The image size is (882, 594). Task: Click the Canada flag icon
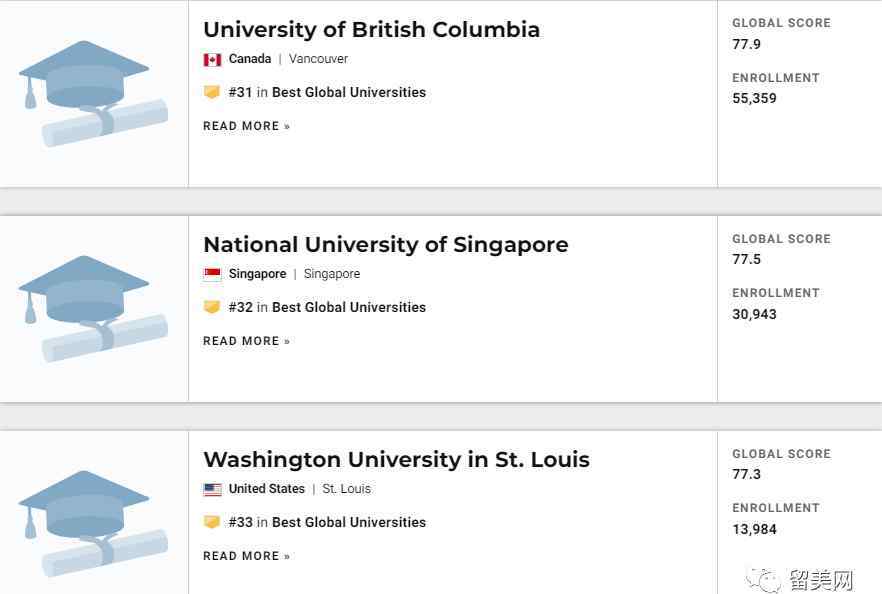(x=212, y=59)
